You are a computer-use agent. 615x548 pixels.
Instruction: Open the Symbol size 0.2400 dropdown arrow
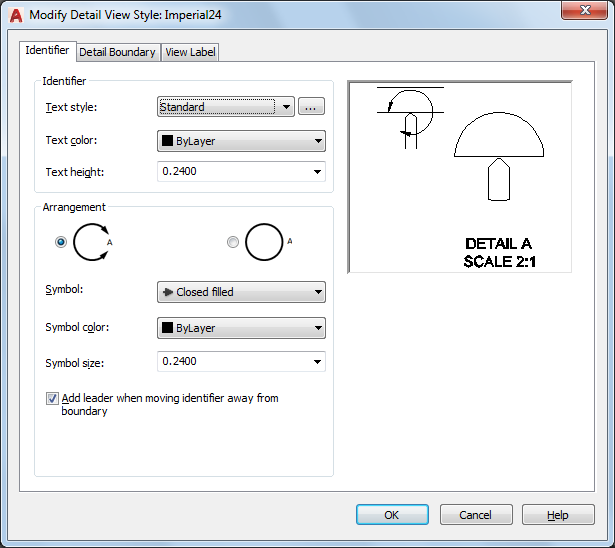pos(318,362)
